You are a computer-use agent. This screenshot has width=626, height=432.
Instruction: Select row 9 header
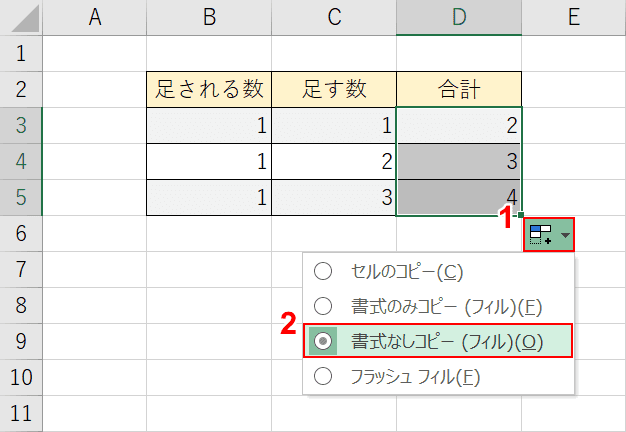click(x=21, y=341)
